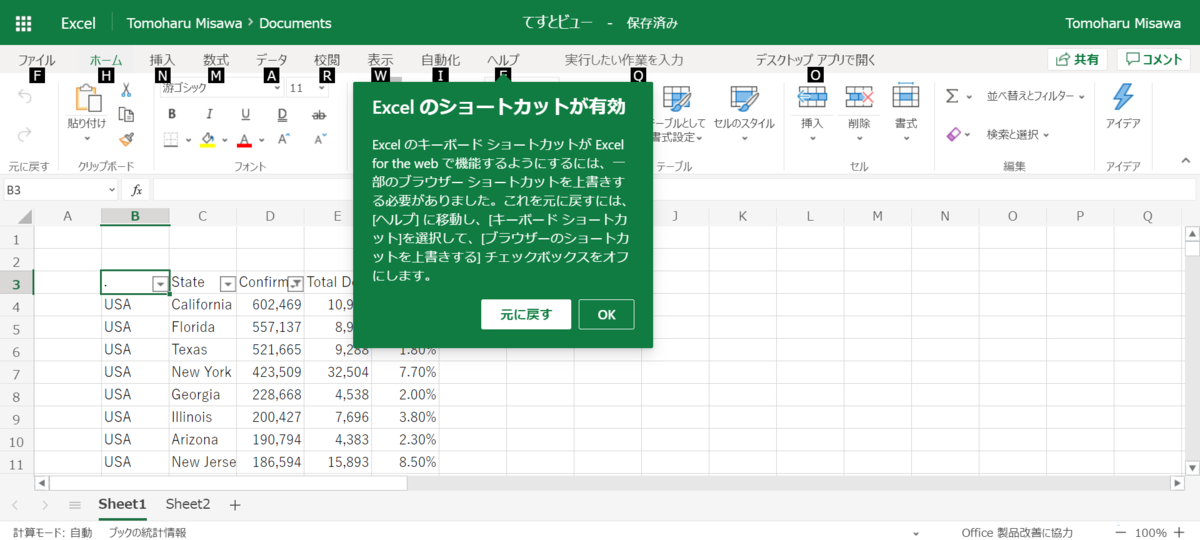Open the fill color dropdown arrow
Viewport: 1200px width, 540px height.
(224, 140)
